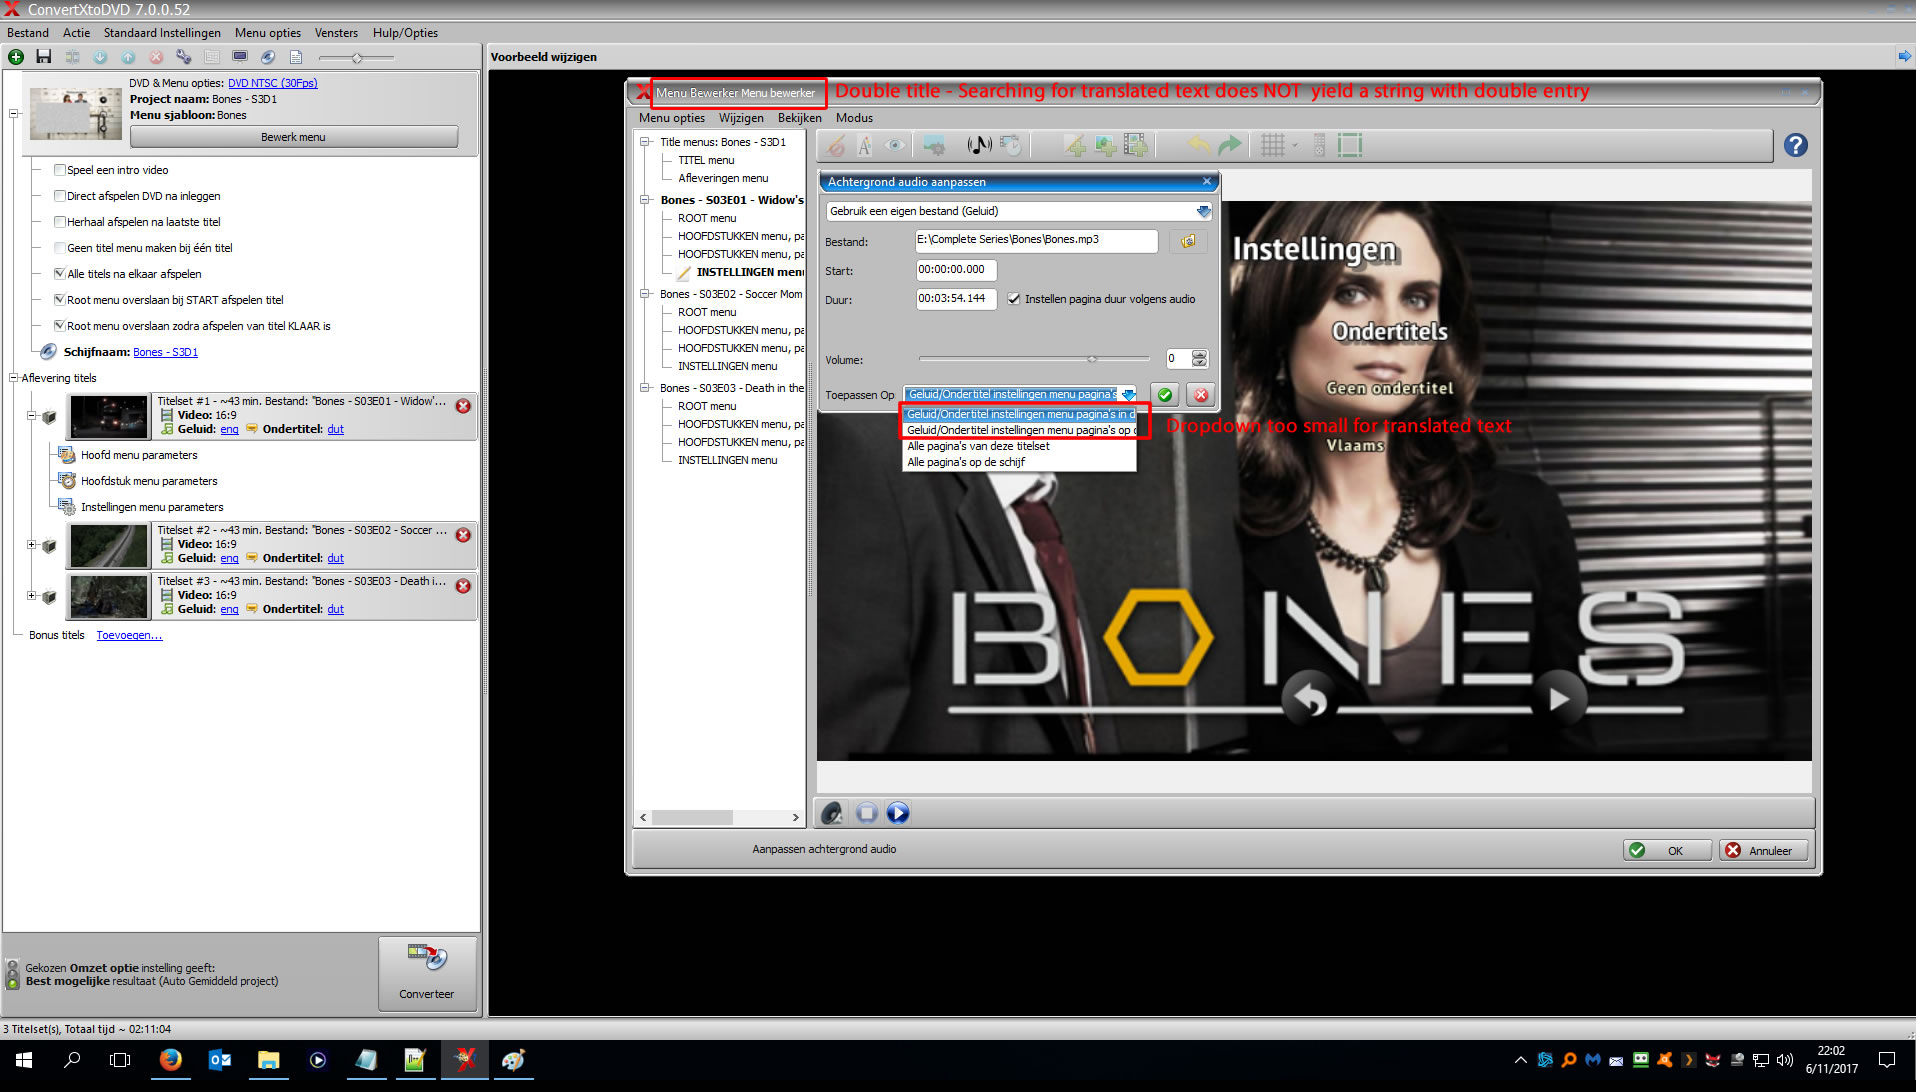Image resolution: width=1916 pixels, height=1092 pixels.
Task: Collapse 'Bones - S03E03 - Death in the' node
Action: pyautogui.click(x=645, y=388)
